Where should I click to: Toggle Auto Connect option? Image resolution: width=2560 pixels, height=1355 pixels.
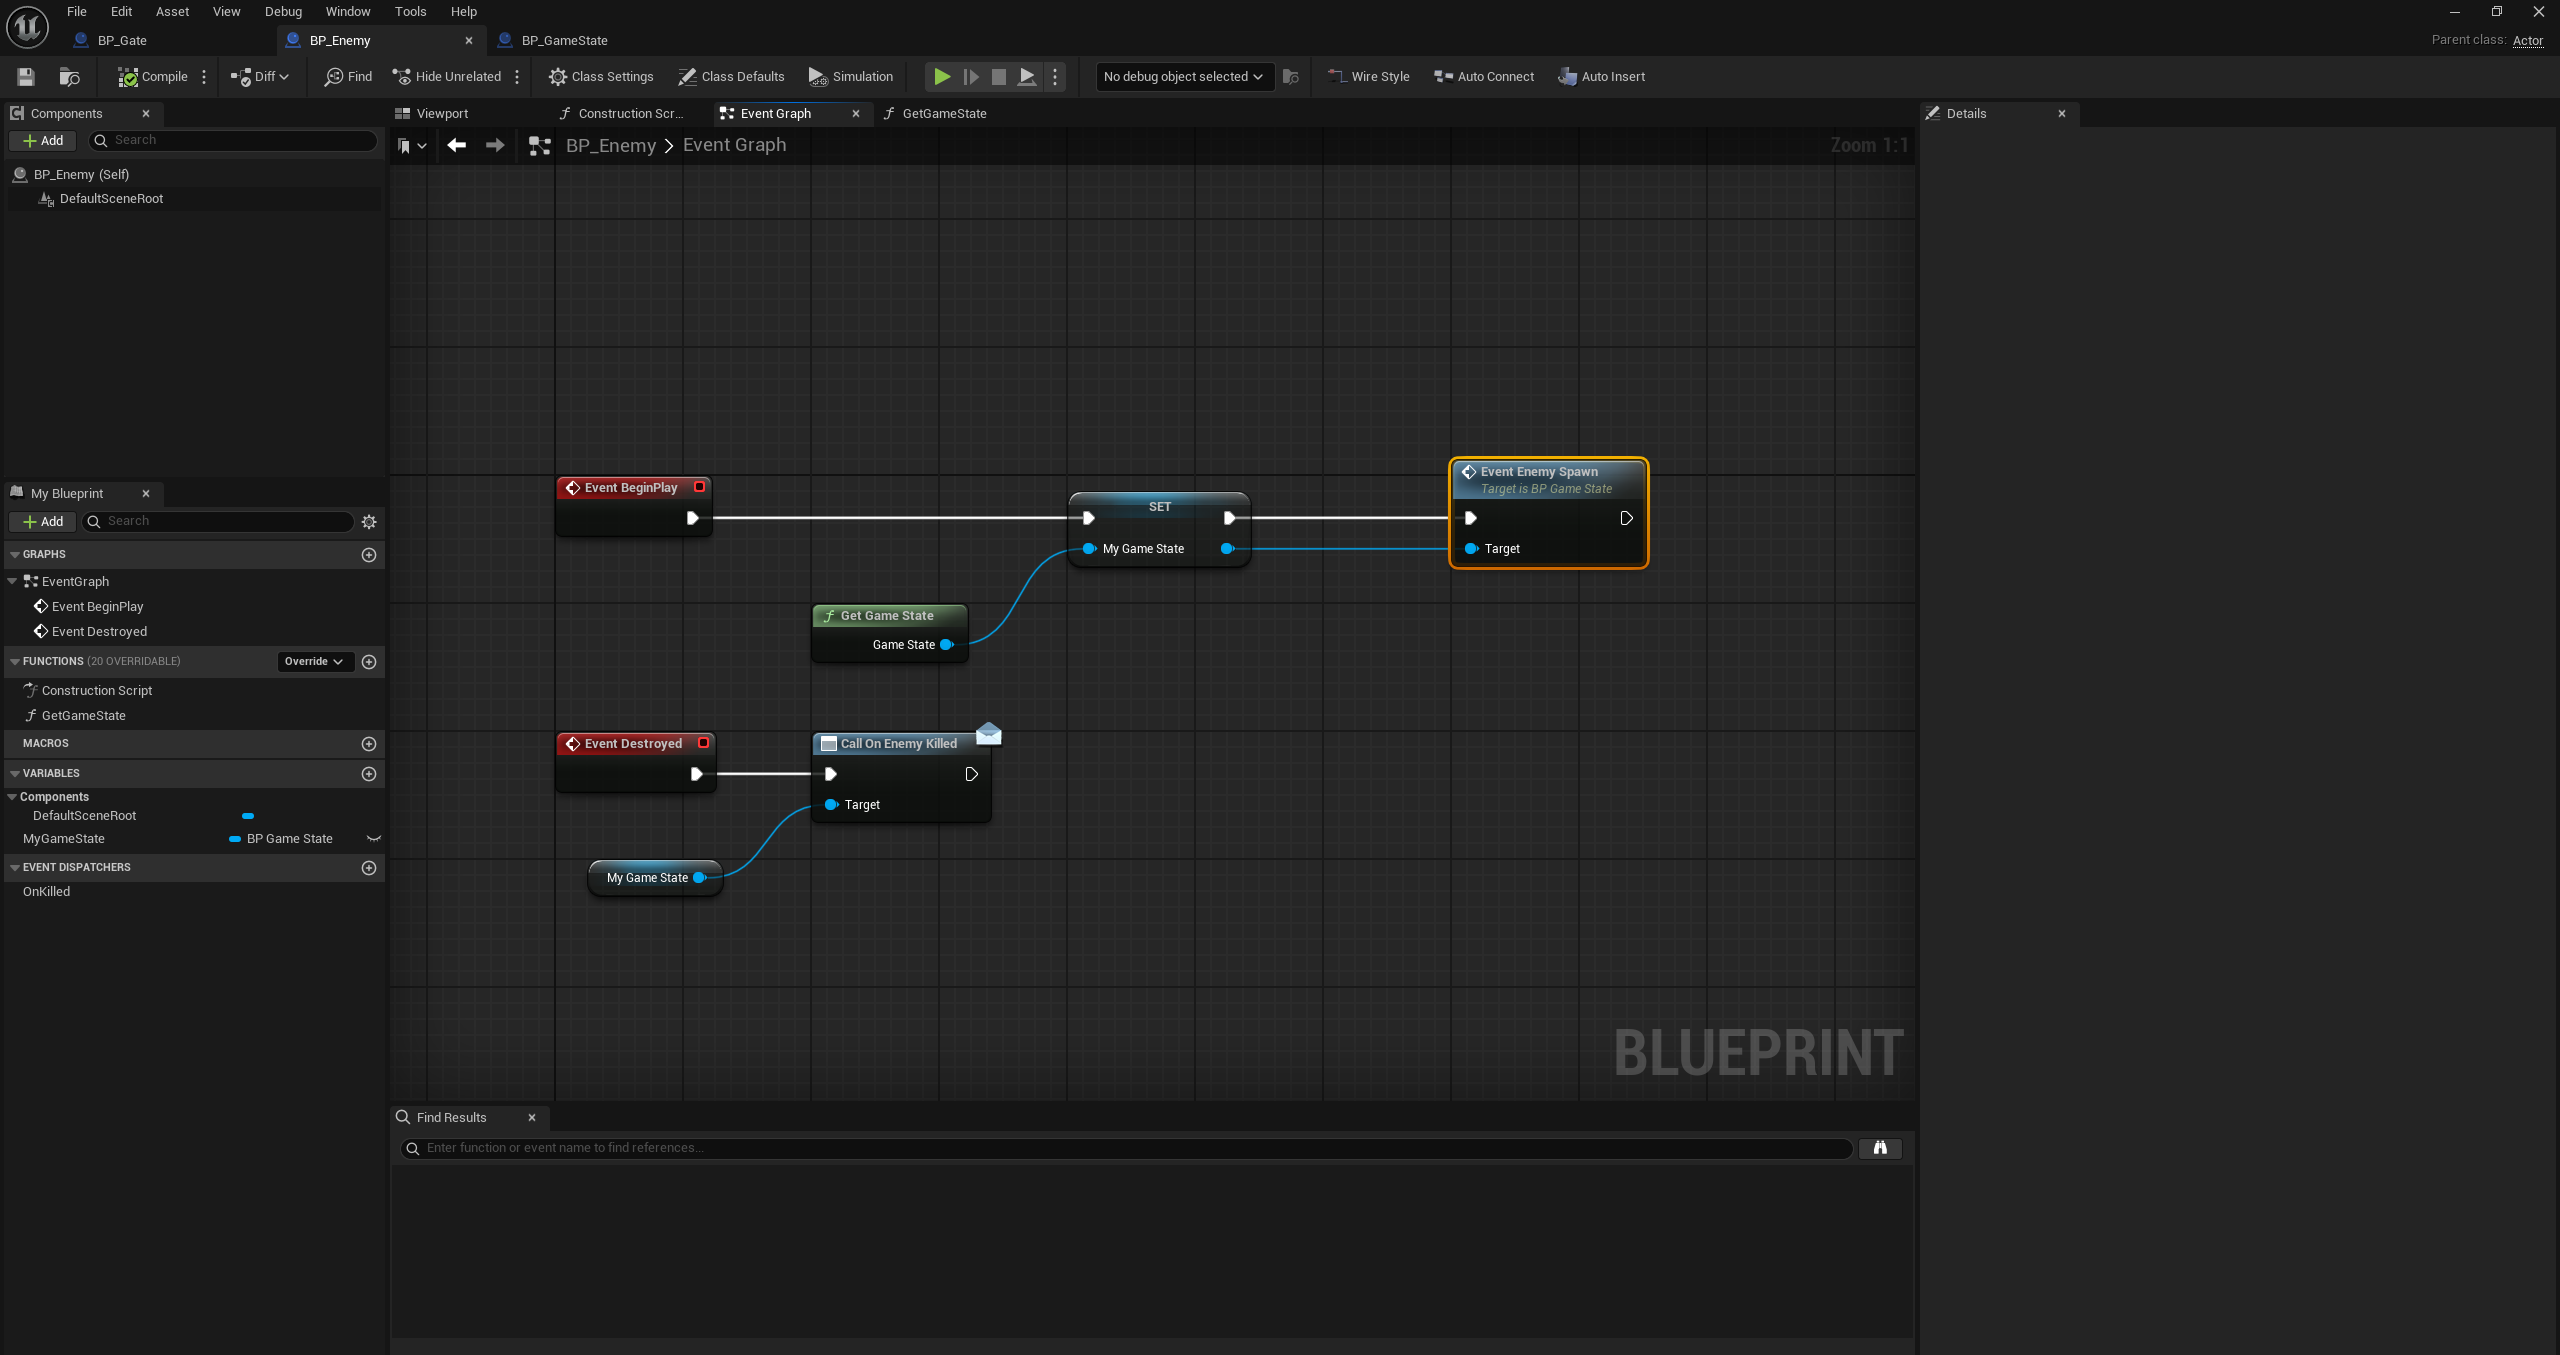(1484, 77)
